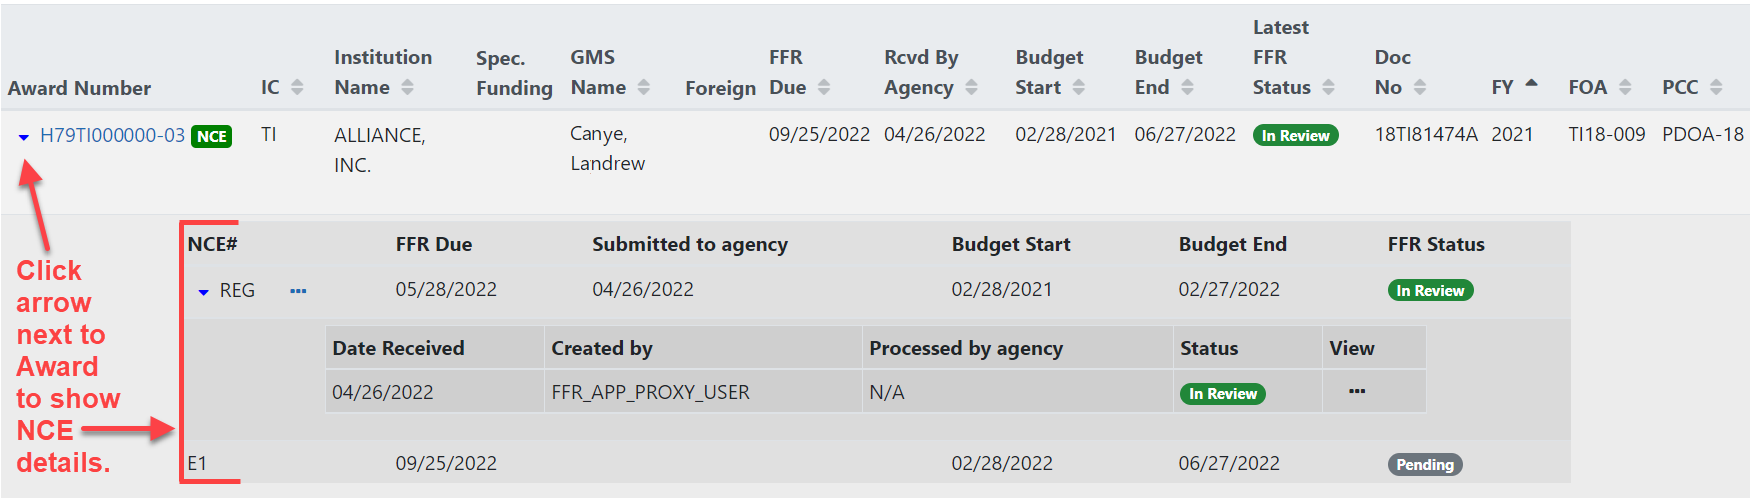This screenshot has height=498, width=1759.
Task: Open REG row three-dot menu
Action: (298, 291)
